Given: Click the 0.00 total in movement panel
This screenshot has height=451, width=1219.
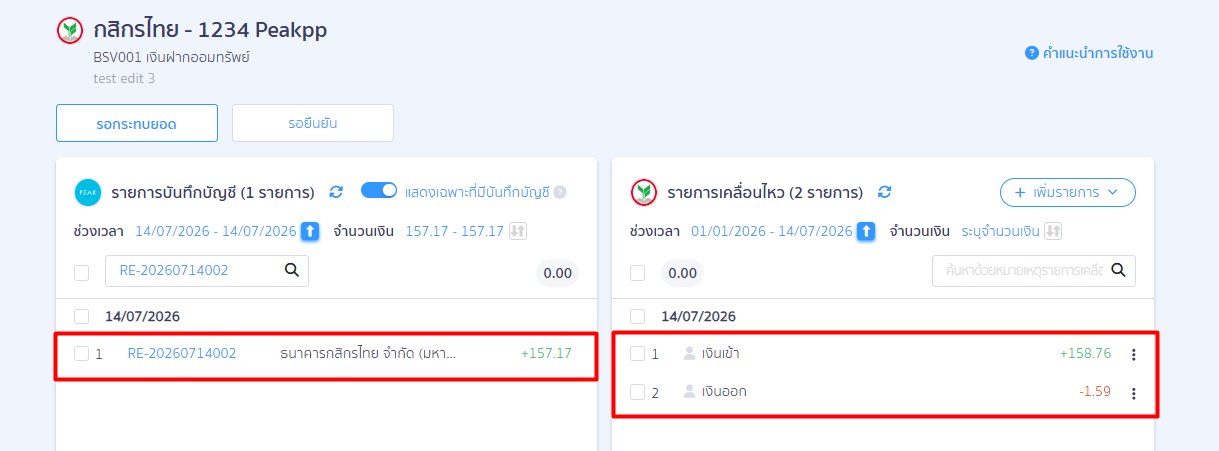Looking at the screenshot, I should tap(682, 273).
